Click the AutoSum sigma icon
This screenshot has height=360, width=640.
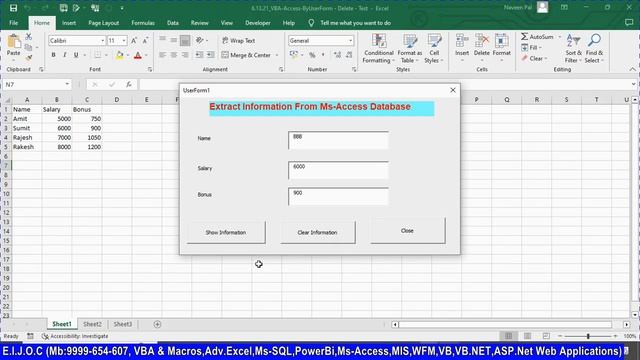pos(524,37)
